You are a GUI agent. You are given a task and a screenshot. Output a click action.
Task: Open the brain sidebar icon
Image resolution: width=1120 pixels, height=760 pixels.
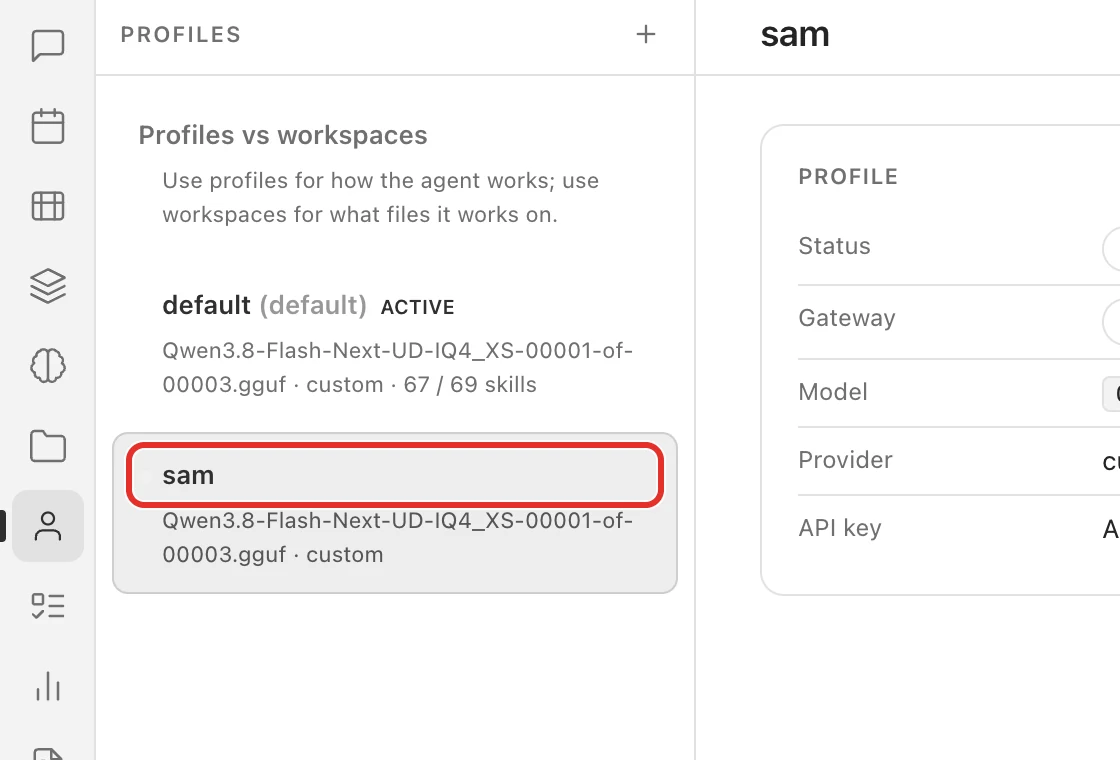tap(48, 366)
